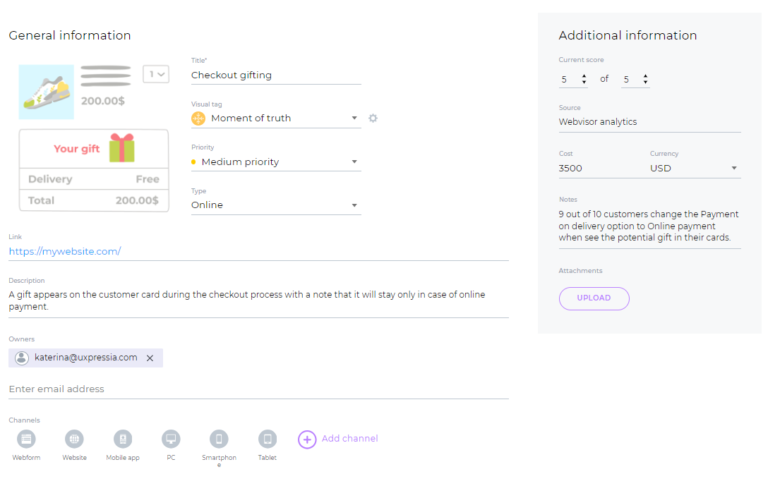
Task: Remove katerina@uxpressia.com owner chip
Action: 150,358
